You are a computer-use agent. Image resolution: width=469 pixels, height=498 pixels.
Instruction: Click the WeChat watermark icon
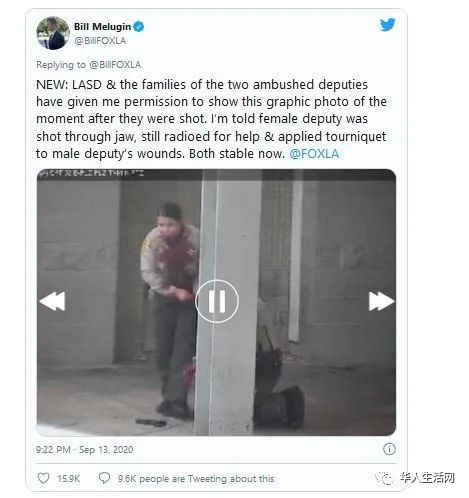(386, 479)
